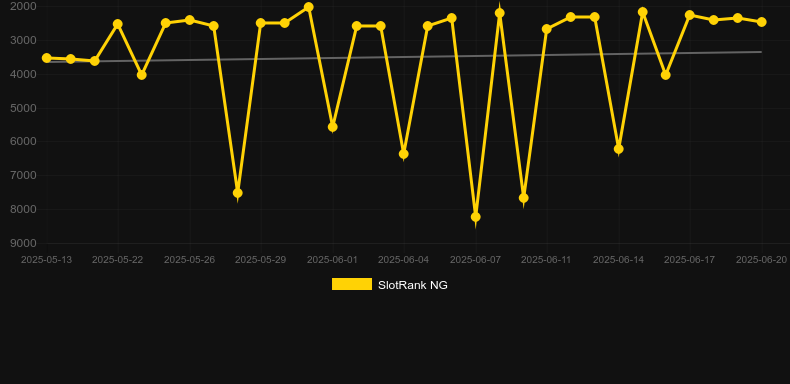Screen dimensions: 790x384
Task: Select the 2025-05-22 data point near 2500
Action: pos(118,24)
